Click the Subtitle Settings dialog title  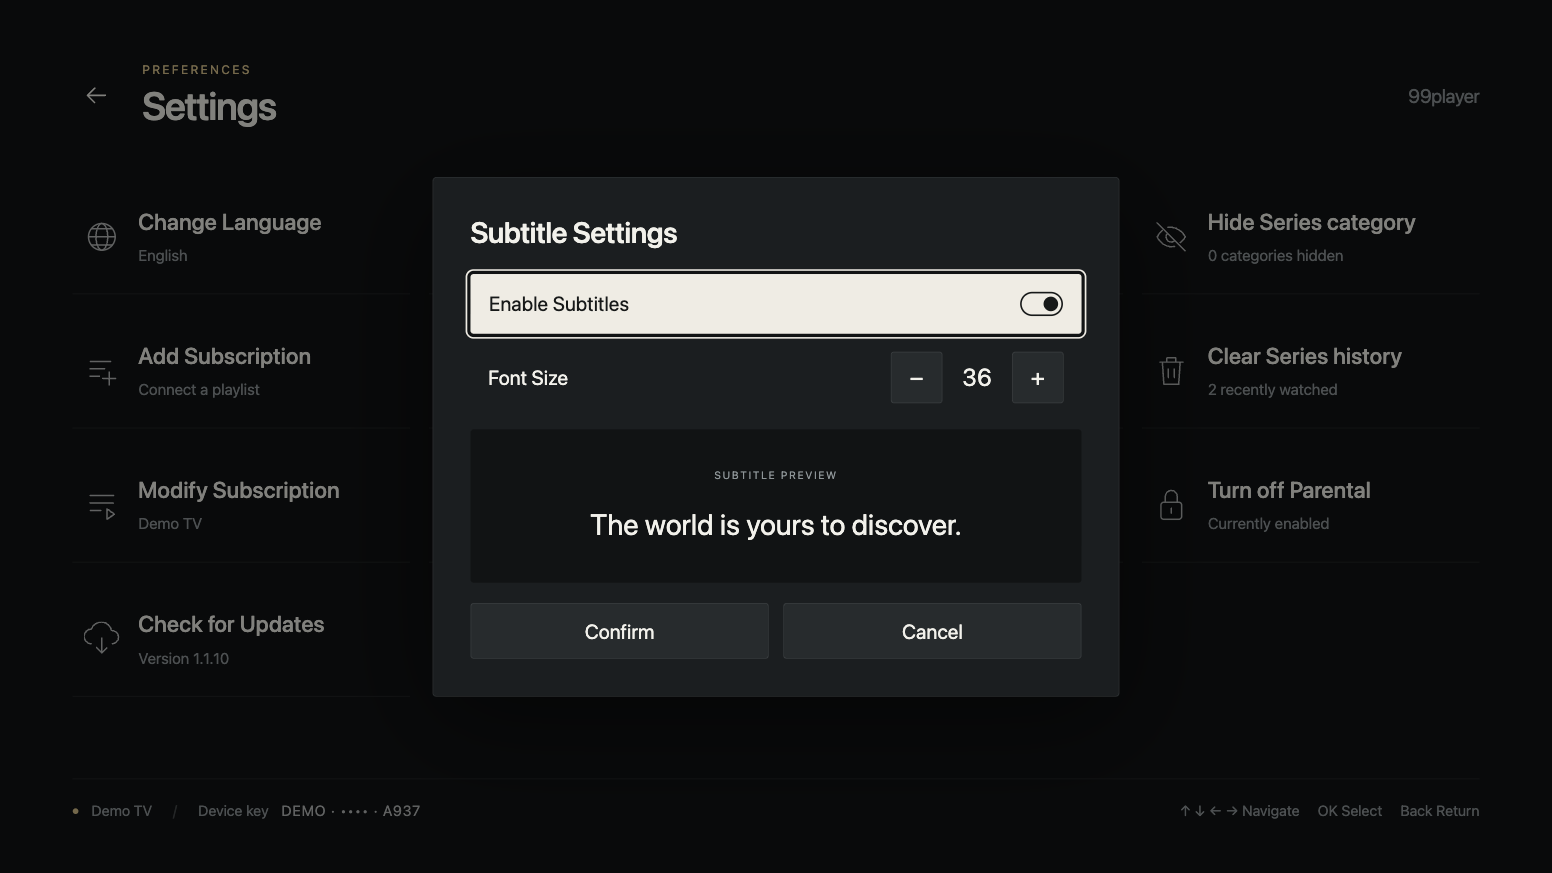[573, 233]
